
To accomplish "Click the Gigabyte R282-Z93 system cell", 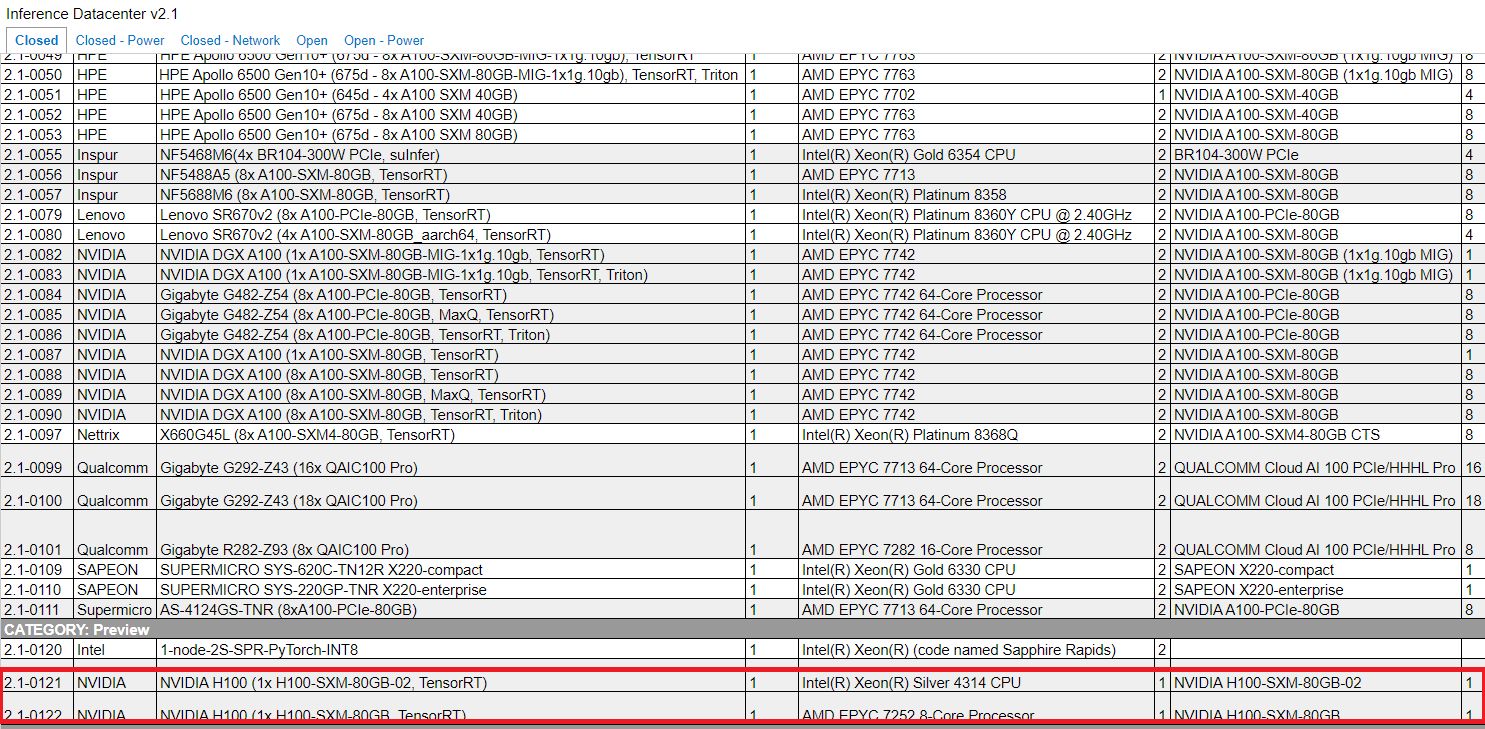I will (x=284, y=550).
